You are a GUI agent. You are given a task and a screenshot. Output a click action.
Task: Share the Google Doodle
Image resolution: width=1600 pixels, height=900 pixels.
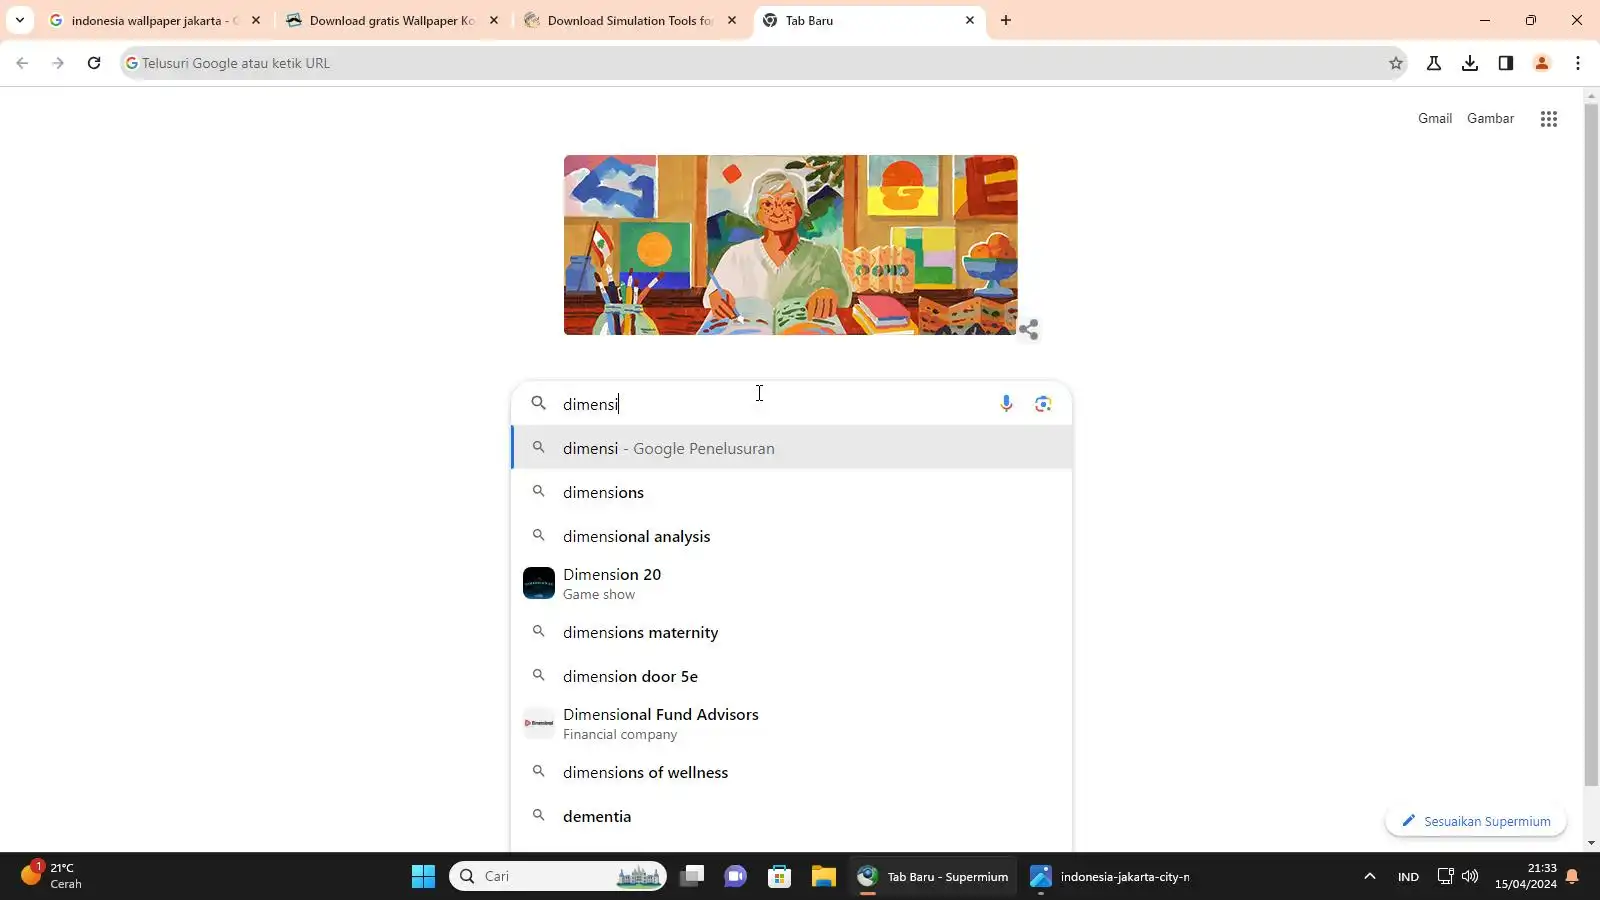tap(1029, 329)
